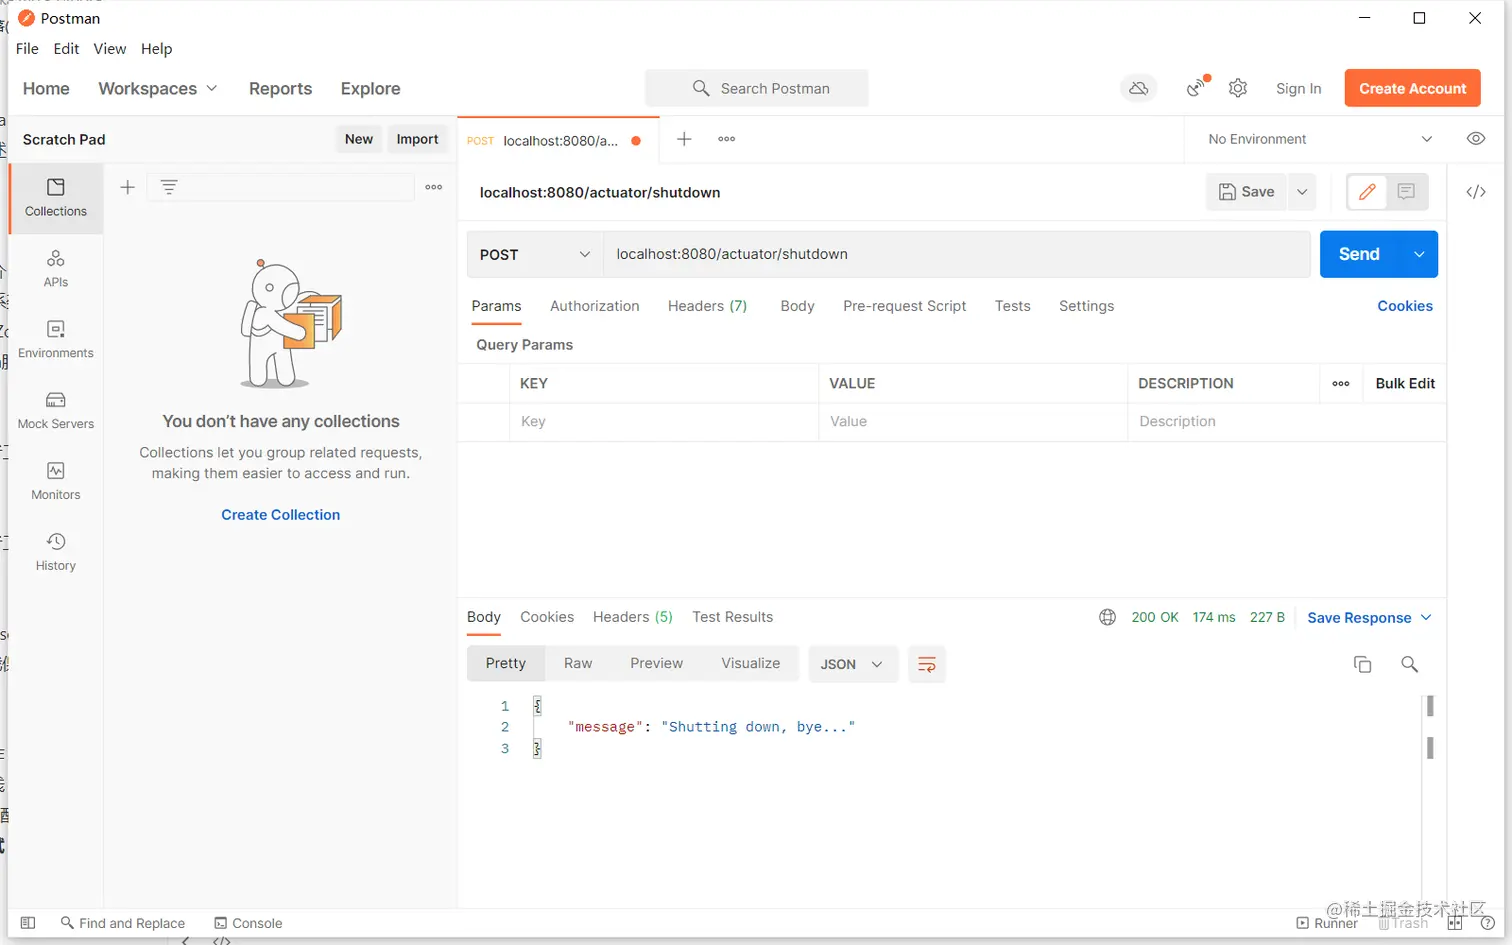1512x945 pixels.
Task: Open the Help menu
Action: coord(156,48)
